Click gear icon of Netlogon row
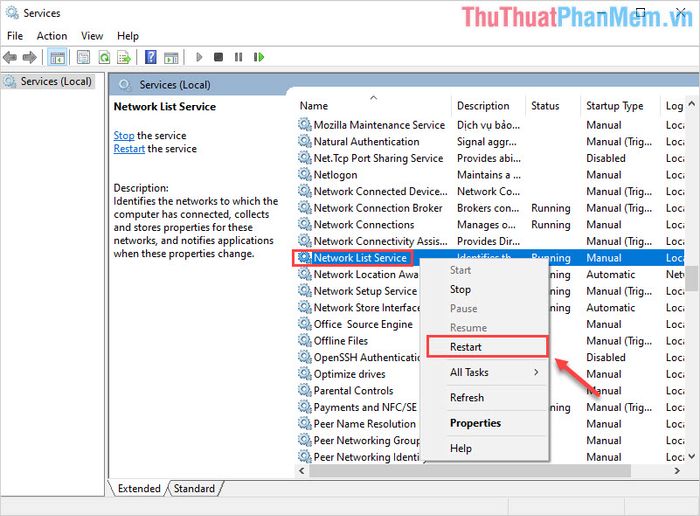Image resolution: width=700 pixels, height=516 pixels. tap(304, 174)
